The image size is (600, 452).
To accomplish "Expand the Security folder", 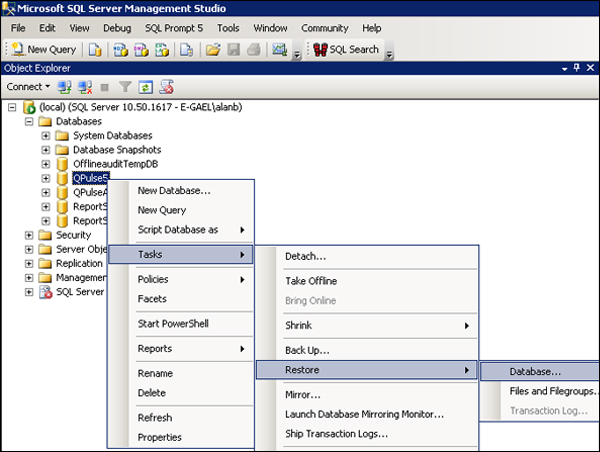I will coord(29,235).
